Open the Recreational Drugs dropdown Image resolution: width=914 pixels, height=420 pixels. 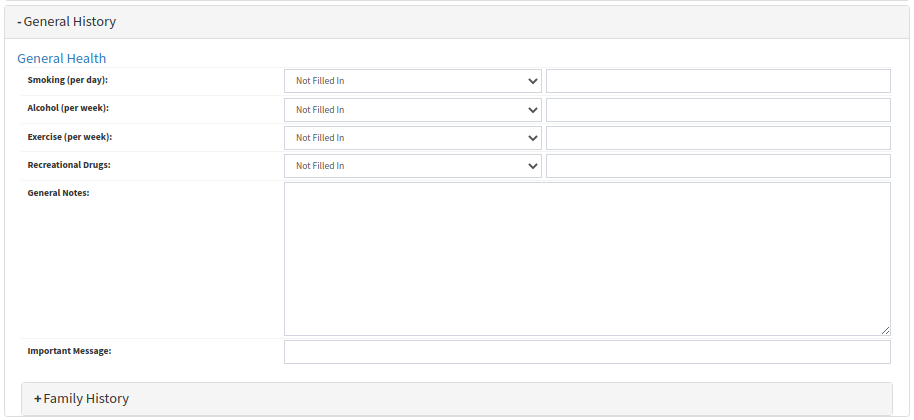412,166
